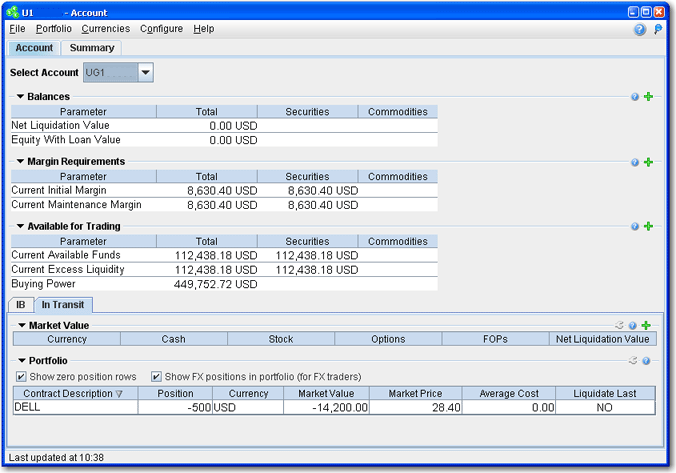The image size is (676, 473).
Task: Click the -14,200.00 market value cell
Action: pos(326,407)
